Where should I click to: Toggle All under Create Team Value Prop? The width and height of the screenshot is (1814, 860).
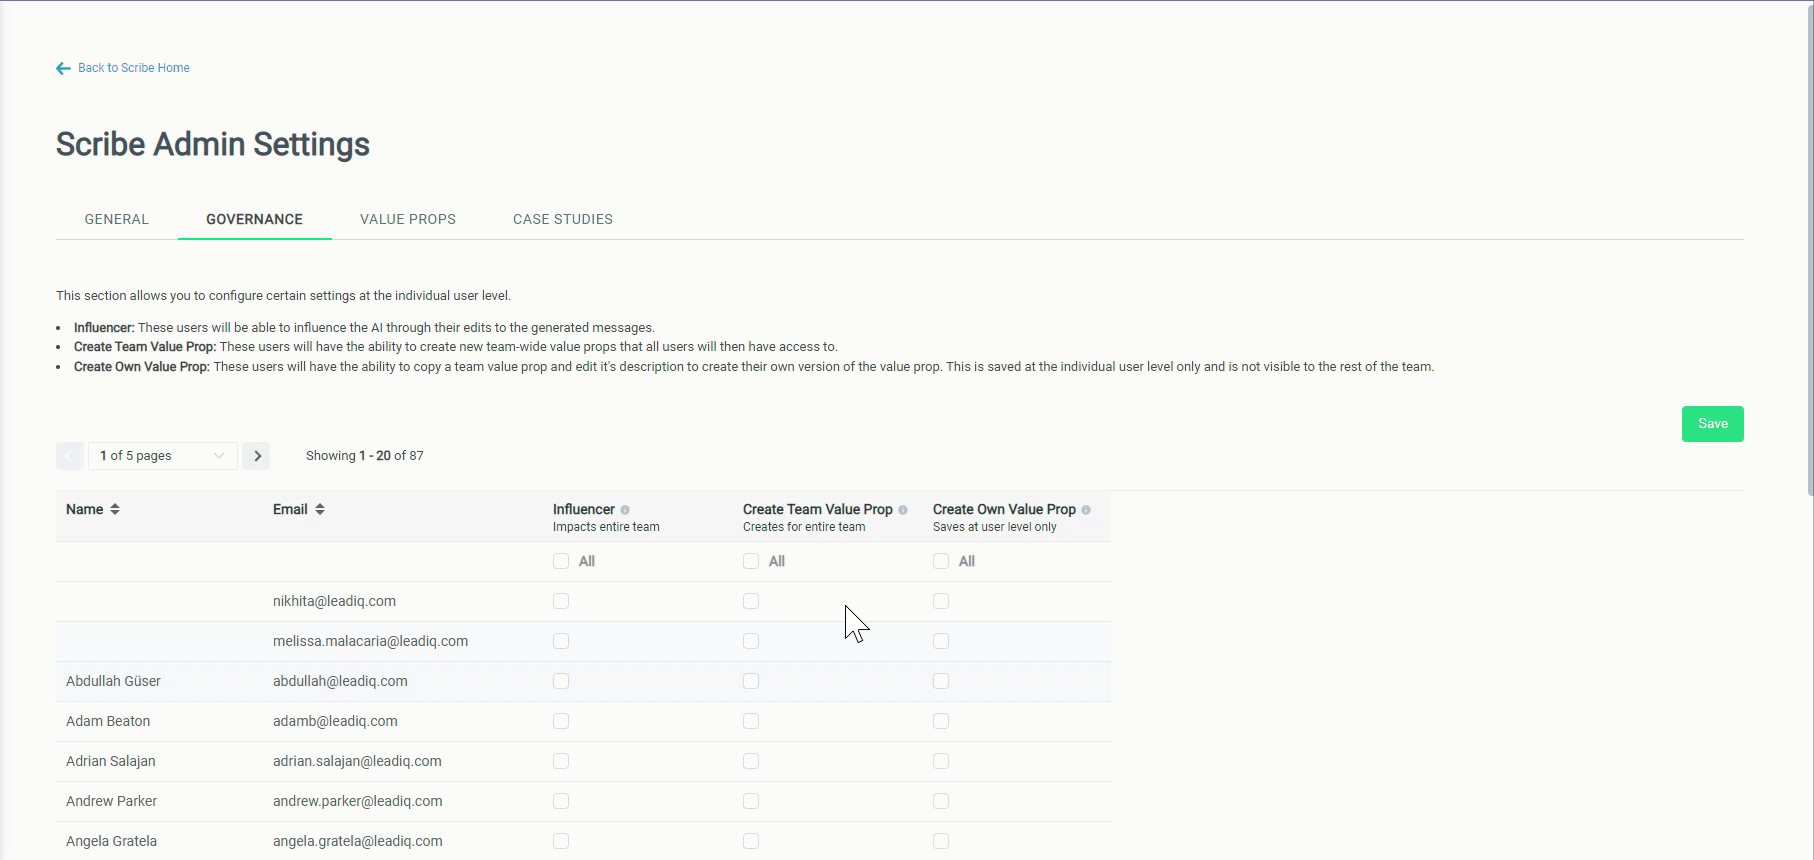point(751,561)
